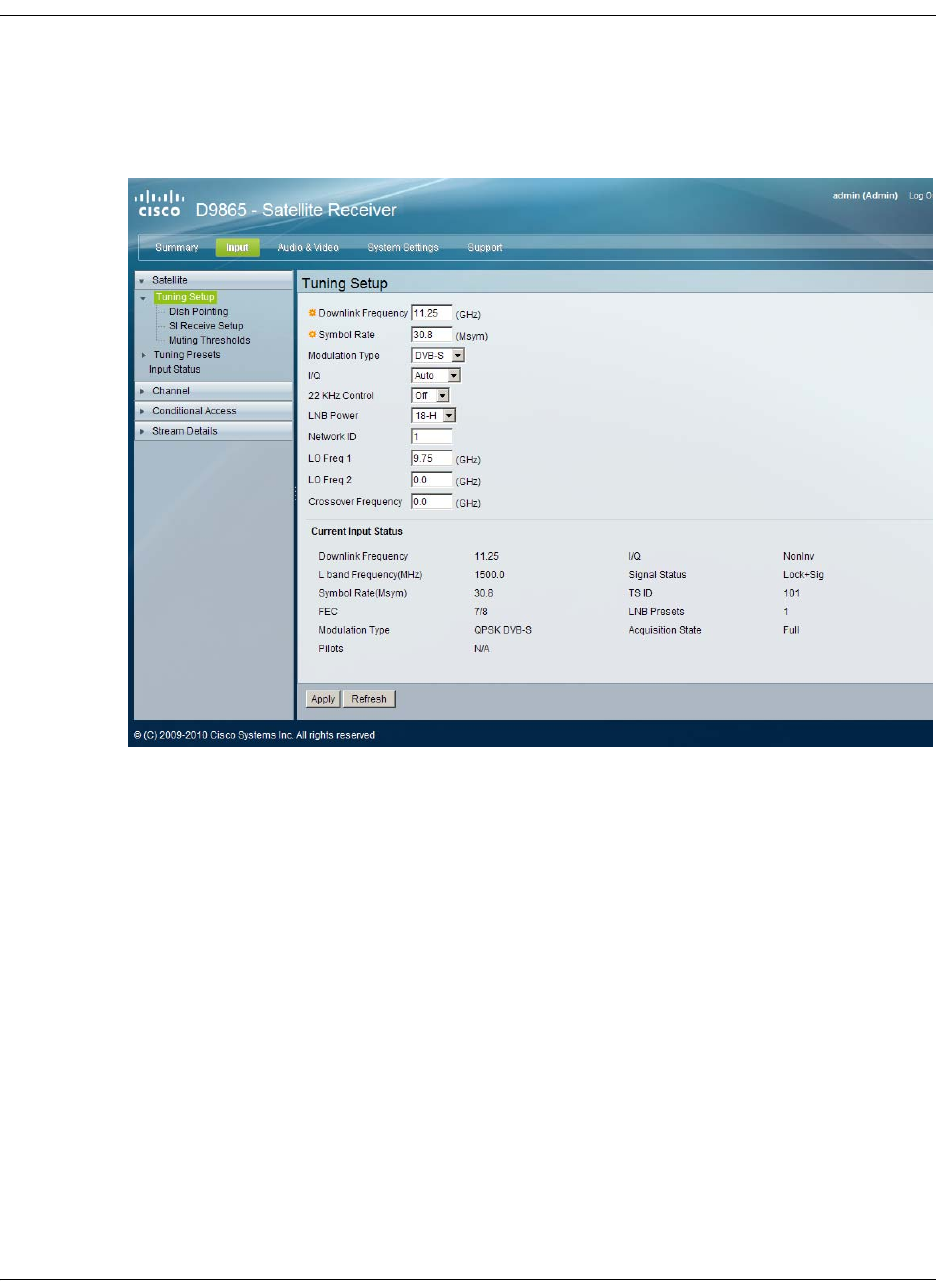Image resolution: width=936 pixels, height=1285 pixels.
Task: Click the Cisco logo
Action: 158,203
